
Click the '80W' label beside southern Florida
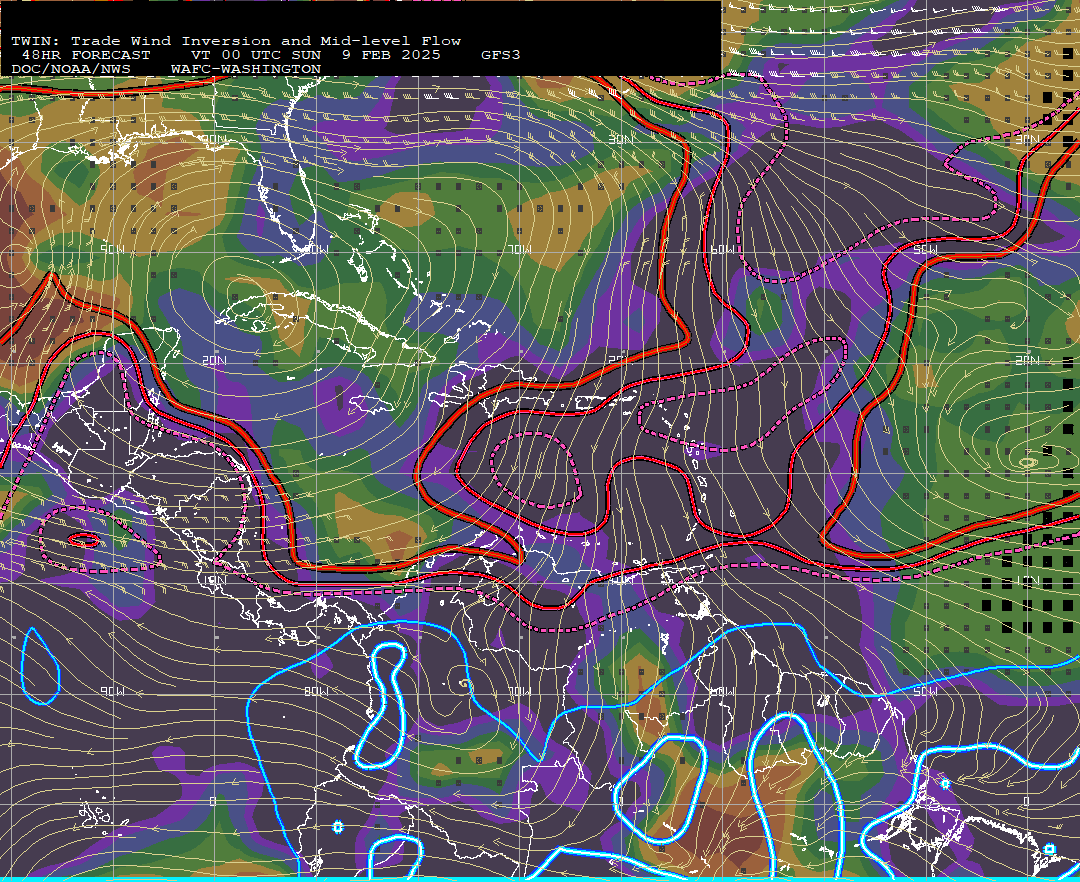point(316,250)
